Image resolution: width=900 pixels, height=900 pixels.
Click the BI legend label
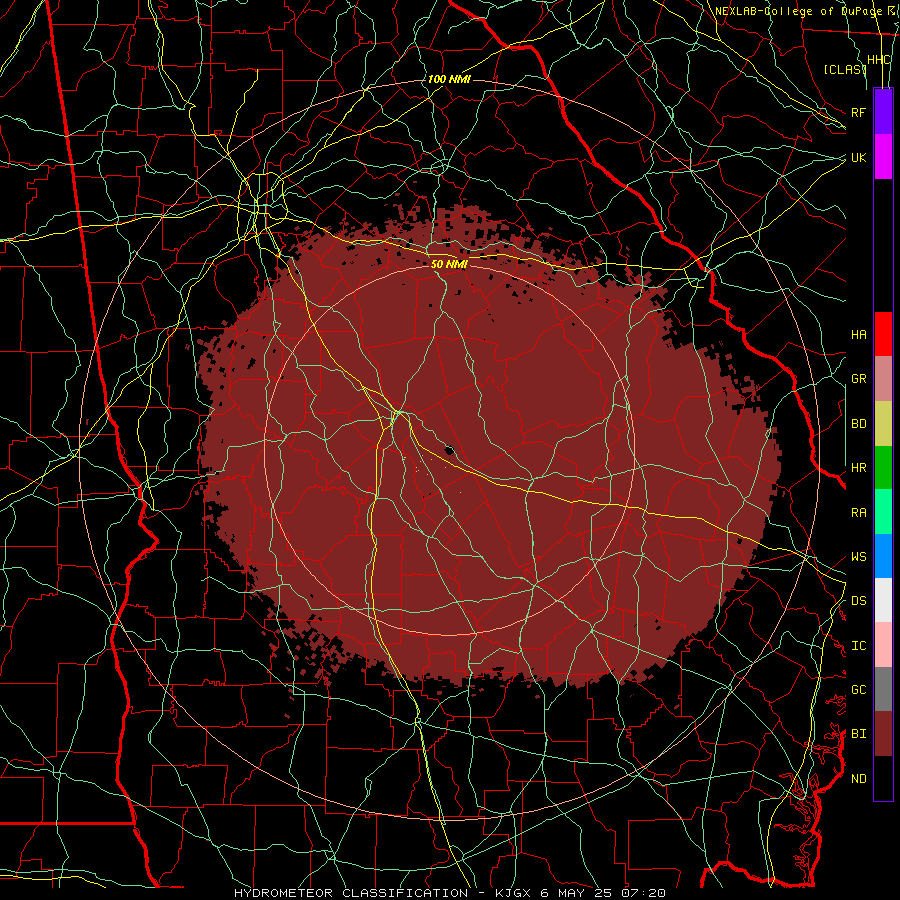click(x=858, y=734)
